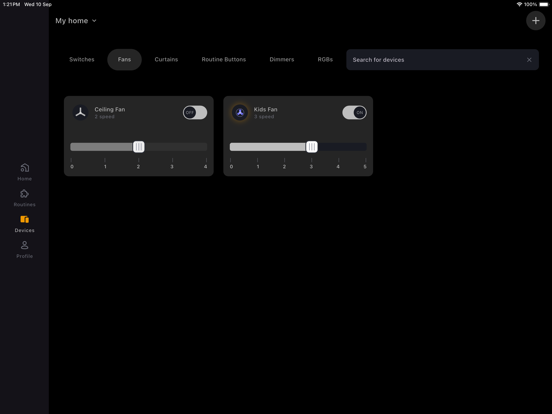The height and width of the screenshot is (414, 552).
Task: Click the Kids Fan '3 speed' text
Action: coord(264,117)
